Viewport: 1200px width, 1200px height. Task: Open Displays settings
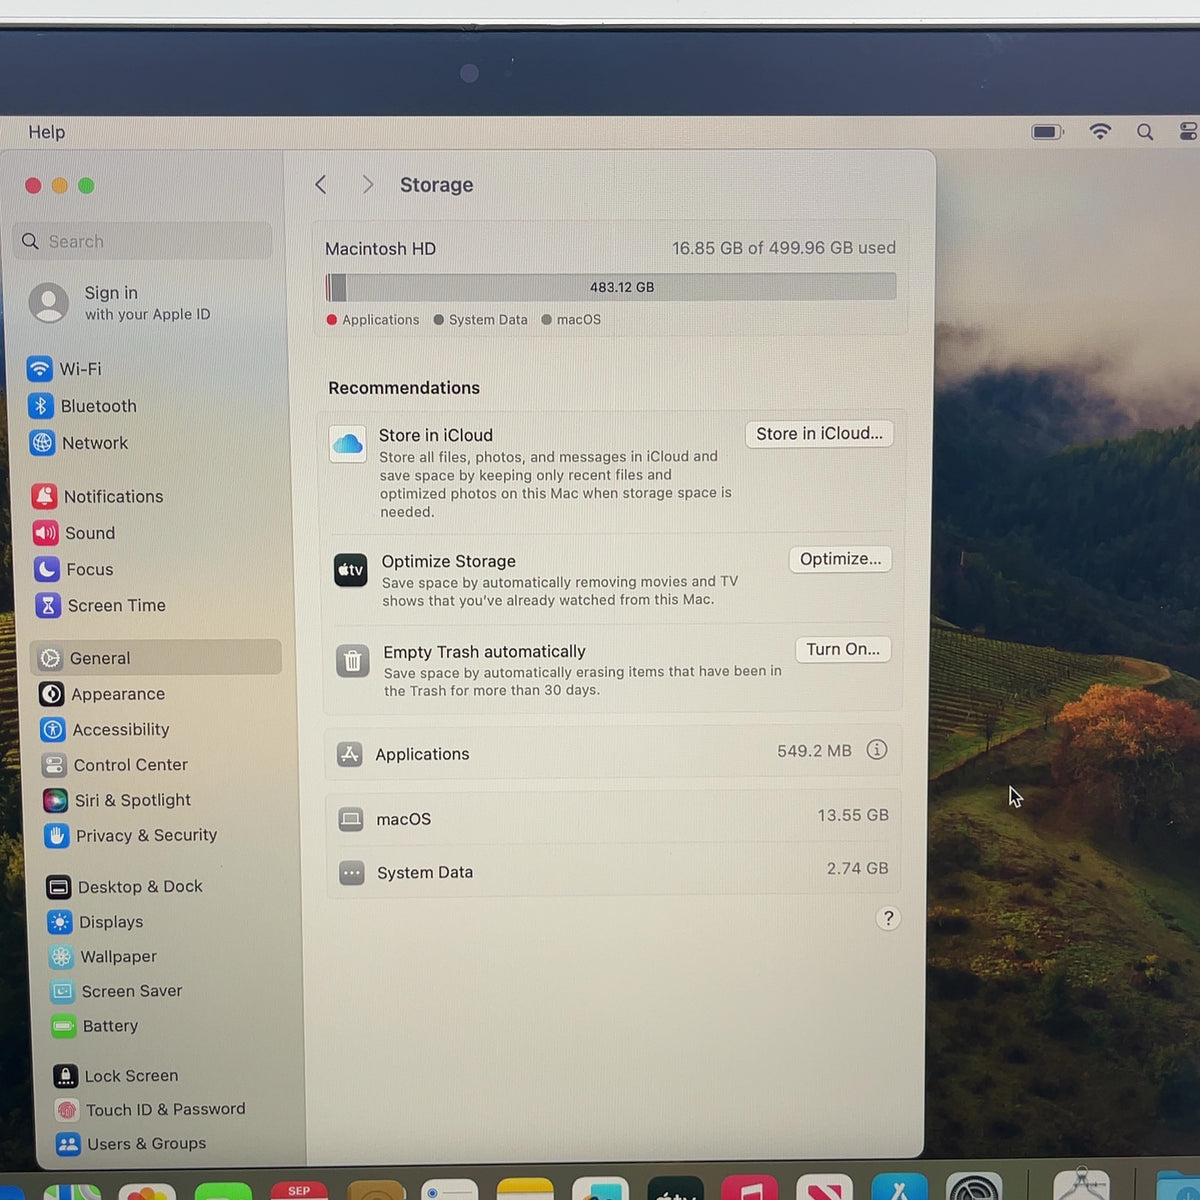[x=96, y=922]
